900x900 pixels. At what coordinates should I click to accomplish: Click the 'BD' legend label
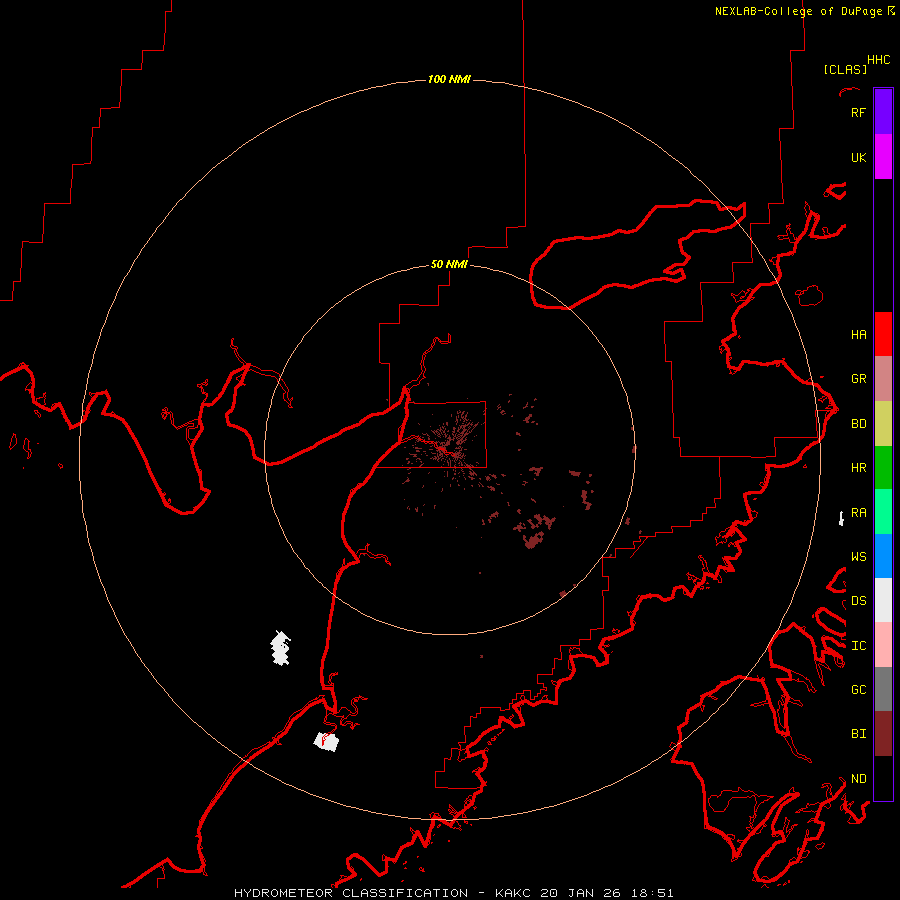(858, 424)
